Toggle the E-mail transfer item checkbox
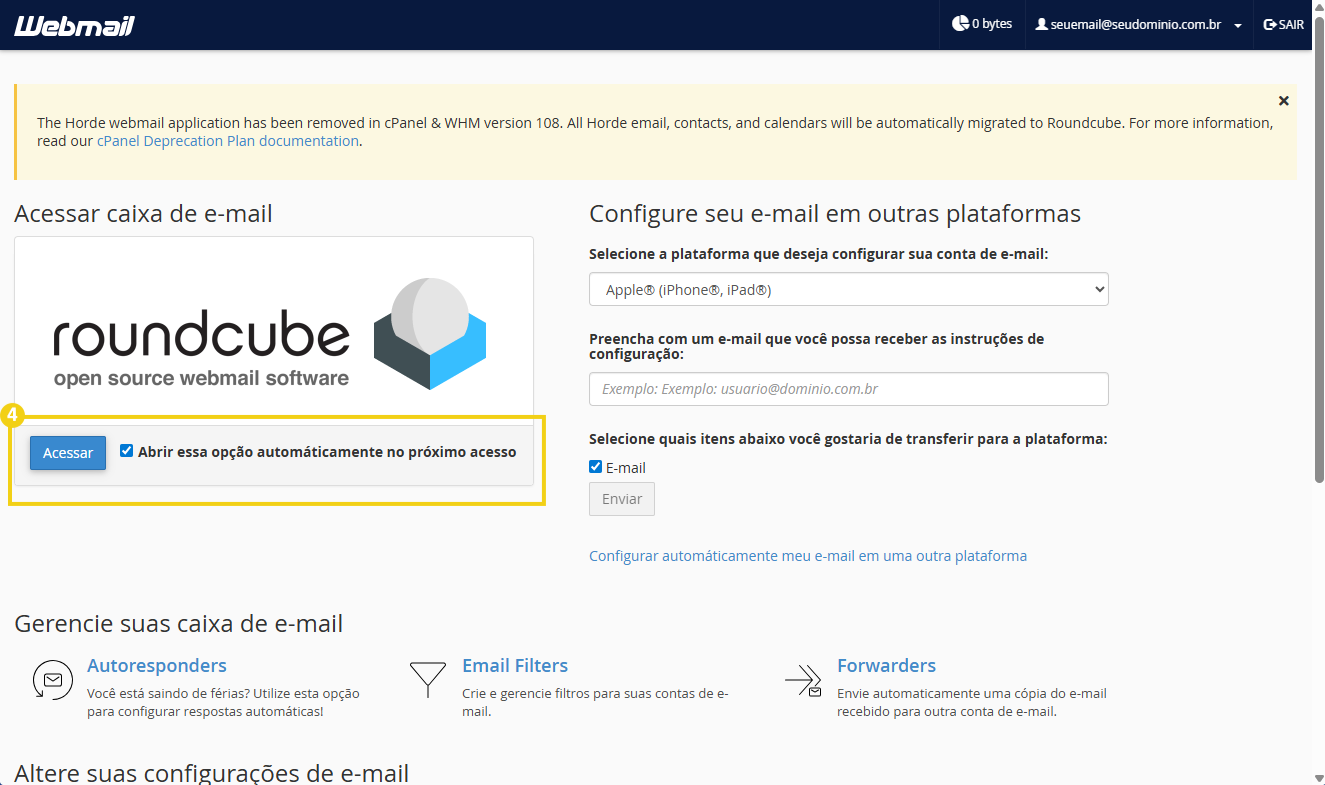Image resolution: width=1325 pixels, height=785 pixels. coord(594,467)
